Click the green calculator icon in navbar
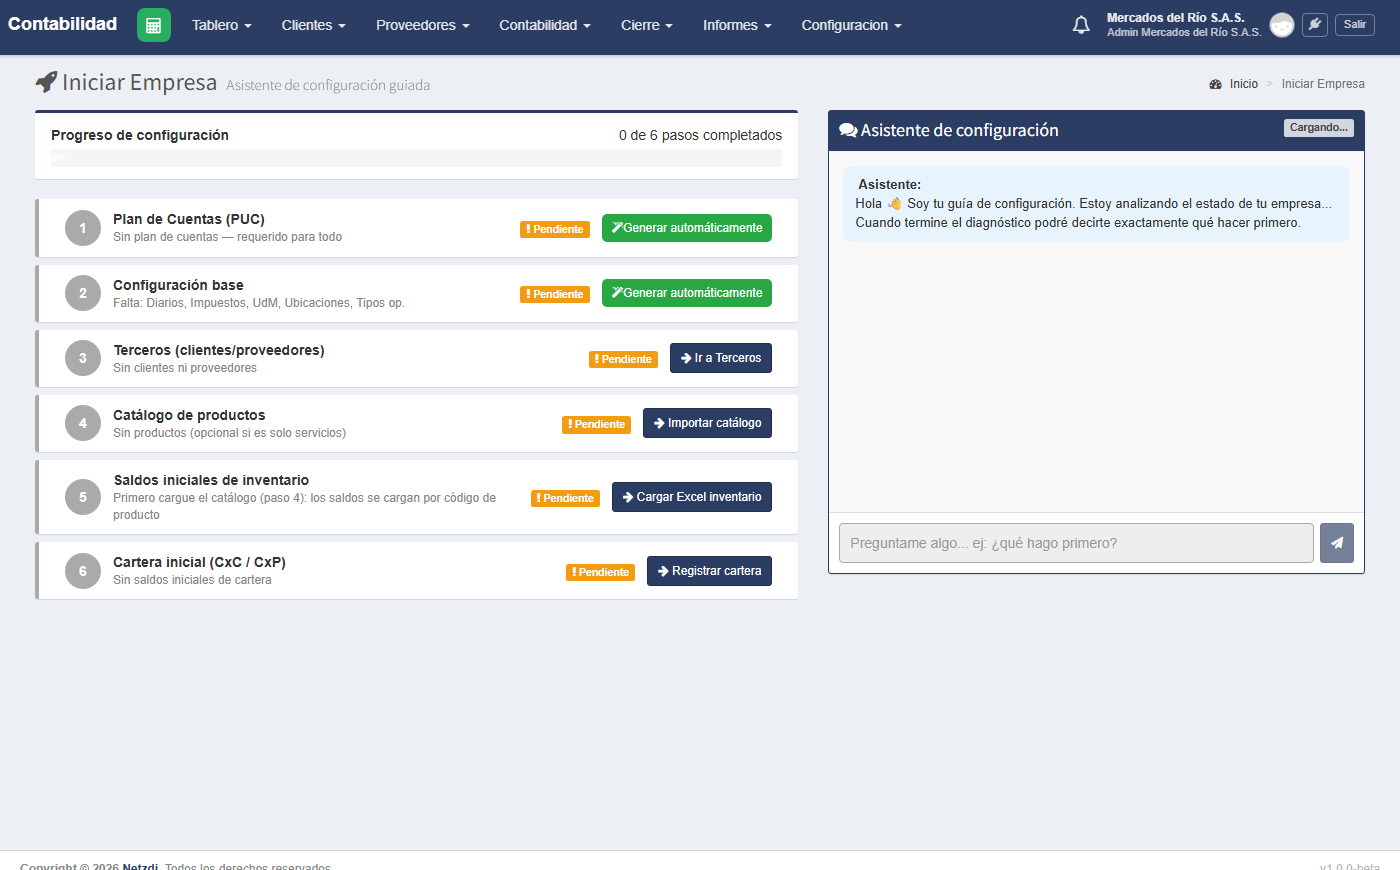Screen dimensions: 1400x870 click(x=154, y=25)
